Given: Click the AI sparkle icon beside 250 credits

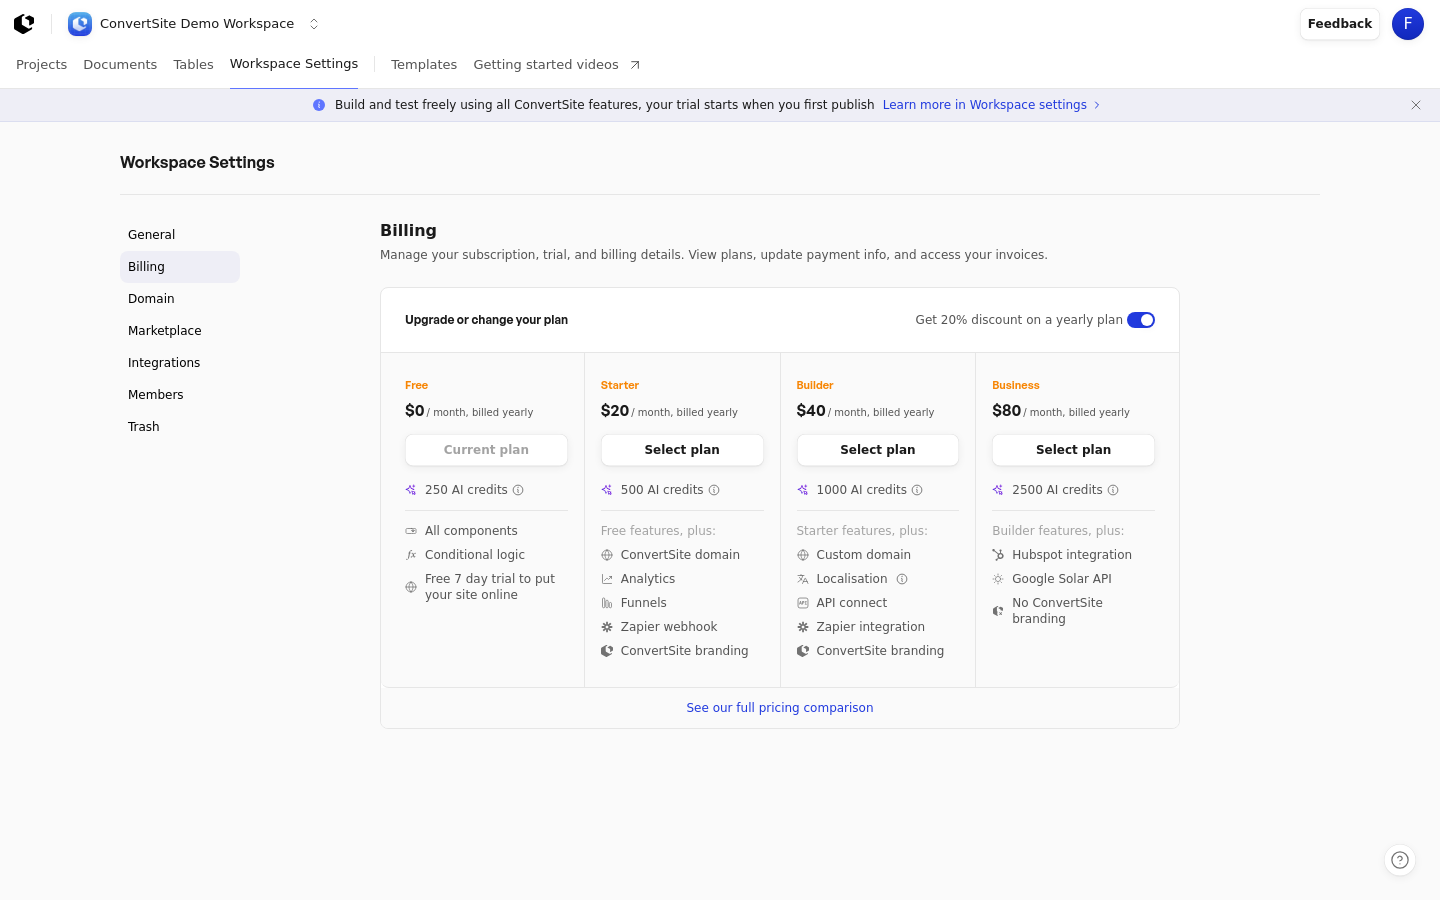Looking at the screenshot, I should [411, 490].
